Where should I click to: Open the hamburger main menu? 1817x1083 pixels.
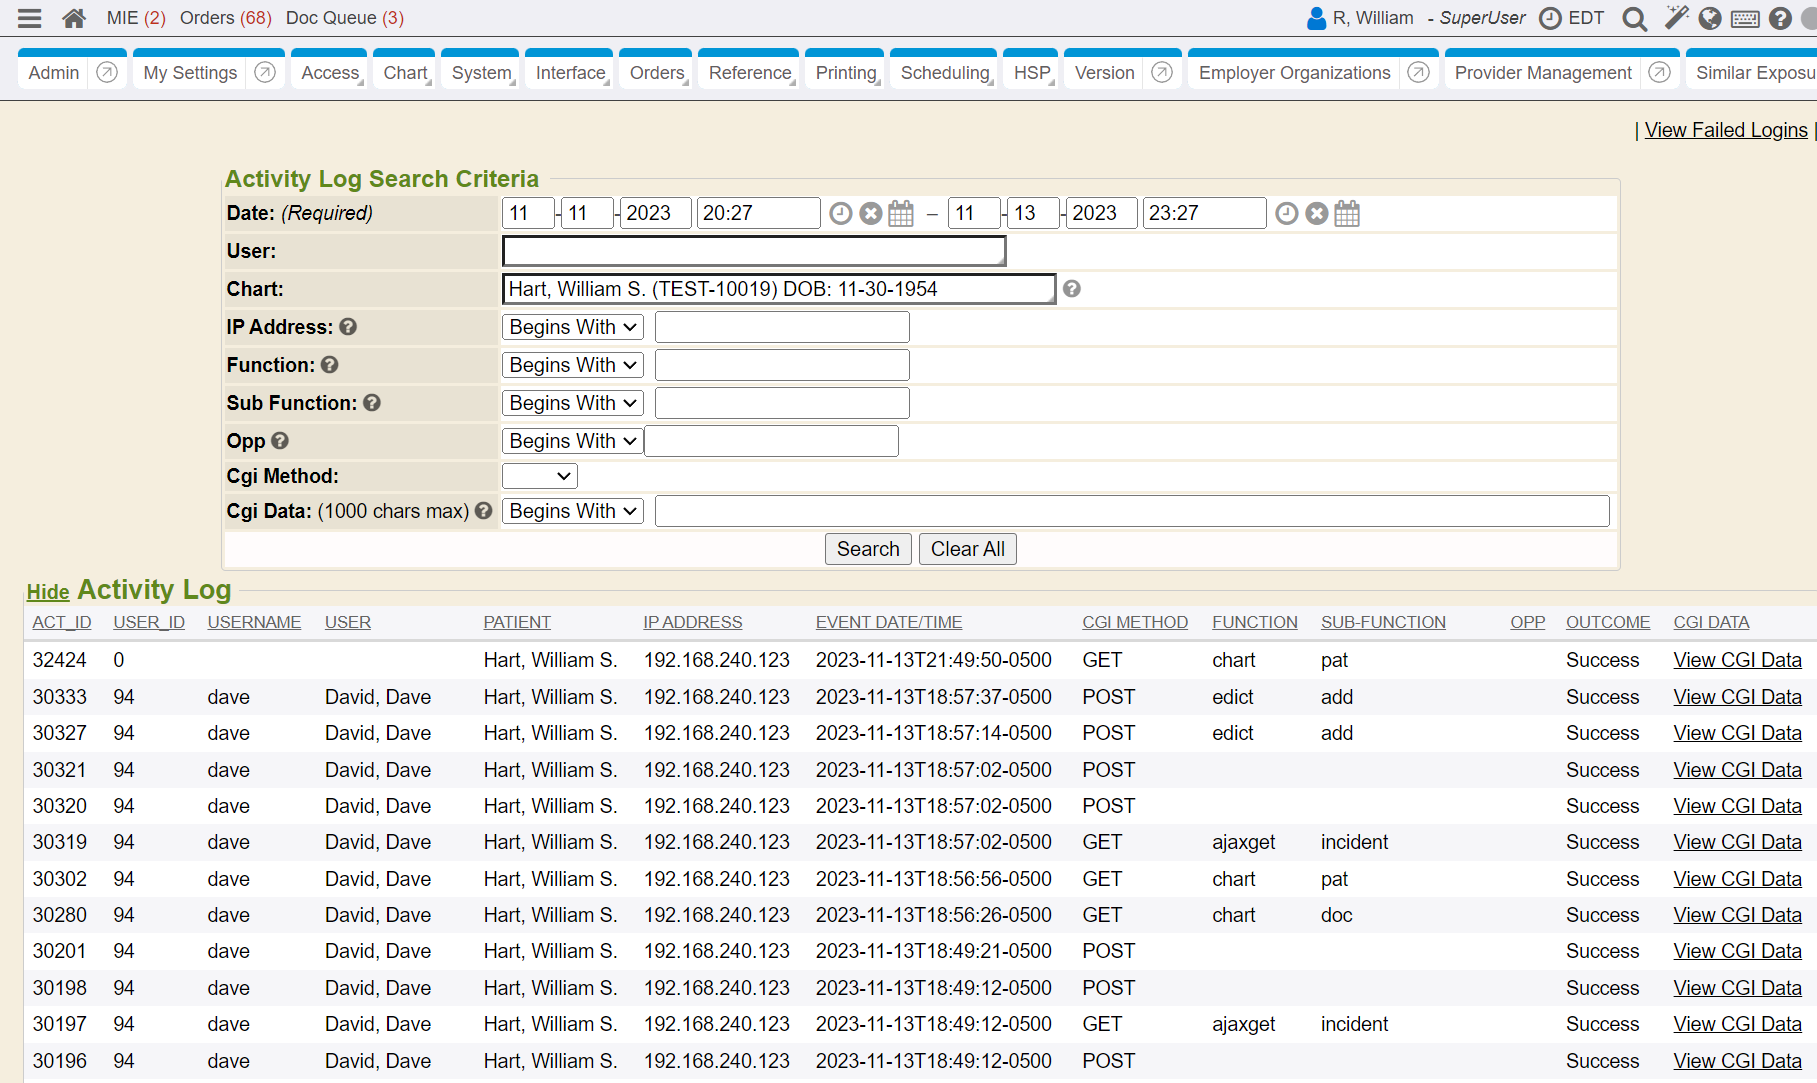click(30, 18)
